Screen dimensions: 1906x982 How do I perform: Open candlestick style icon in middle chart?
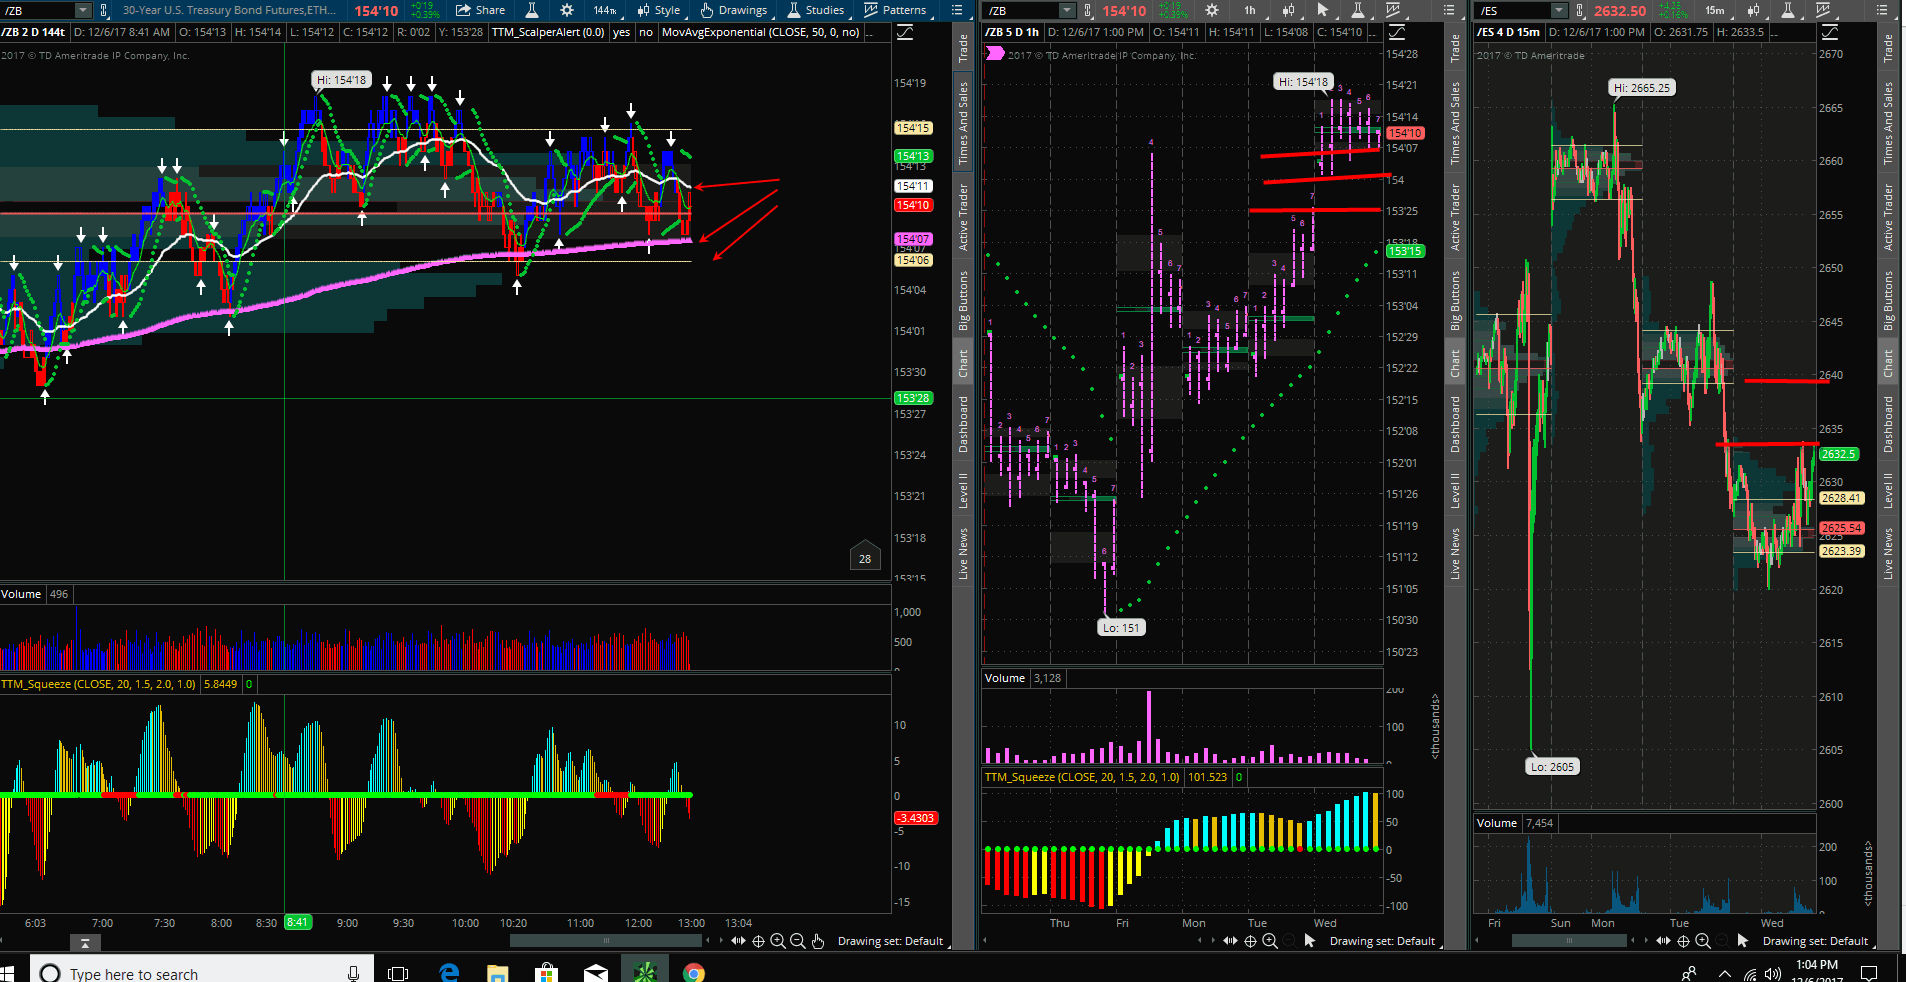1288,10
